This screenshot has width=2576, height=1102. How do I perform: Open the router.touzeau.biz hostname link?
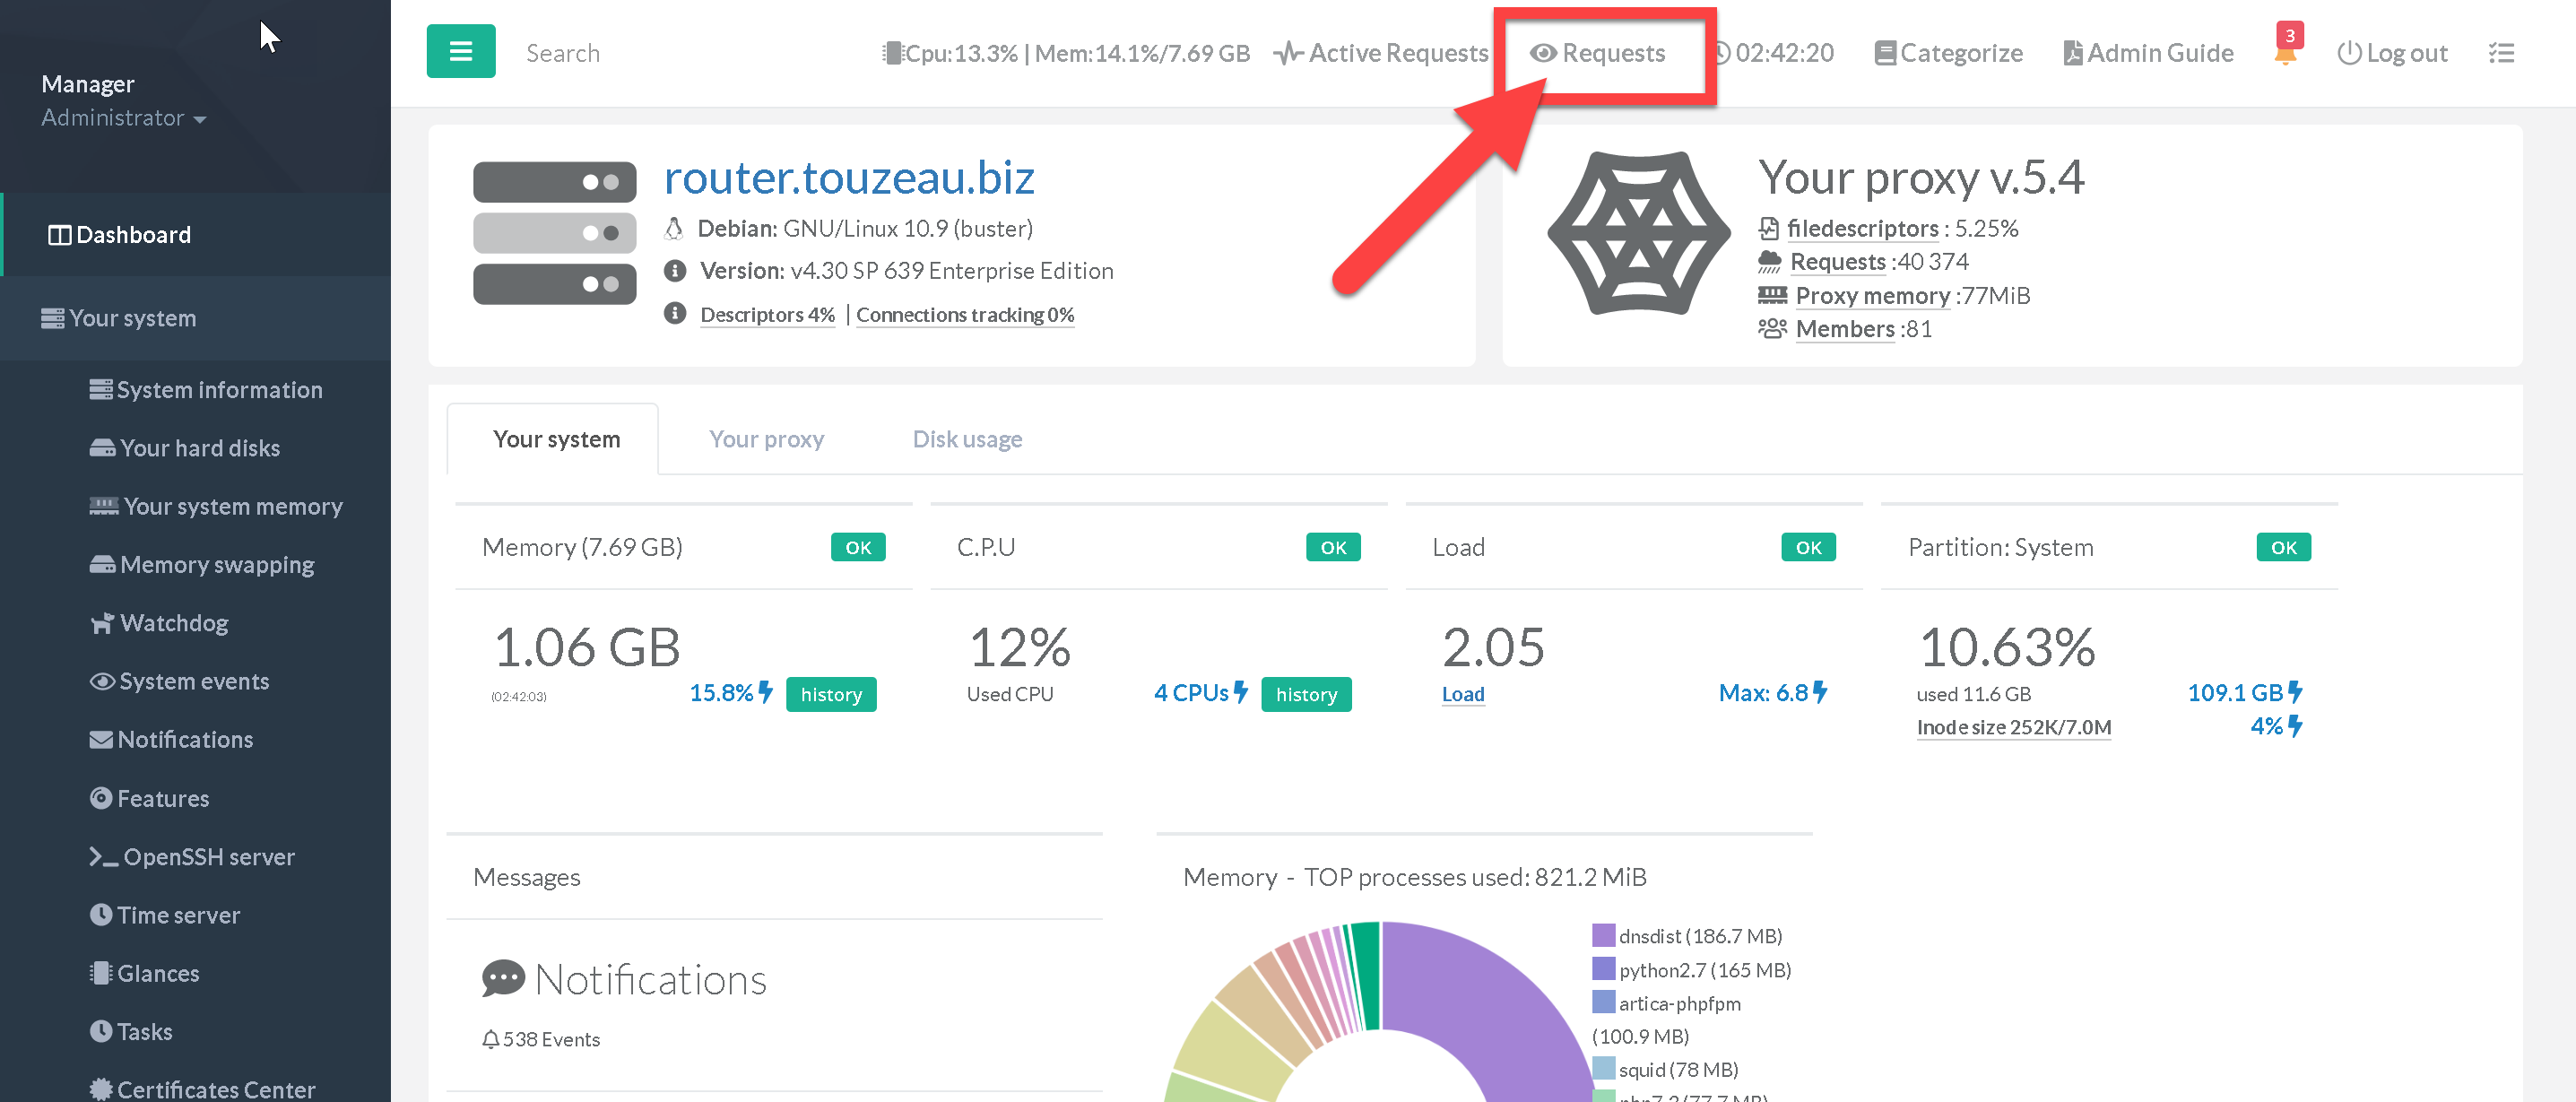(848, 178)
